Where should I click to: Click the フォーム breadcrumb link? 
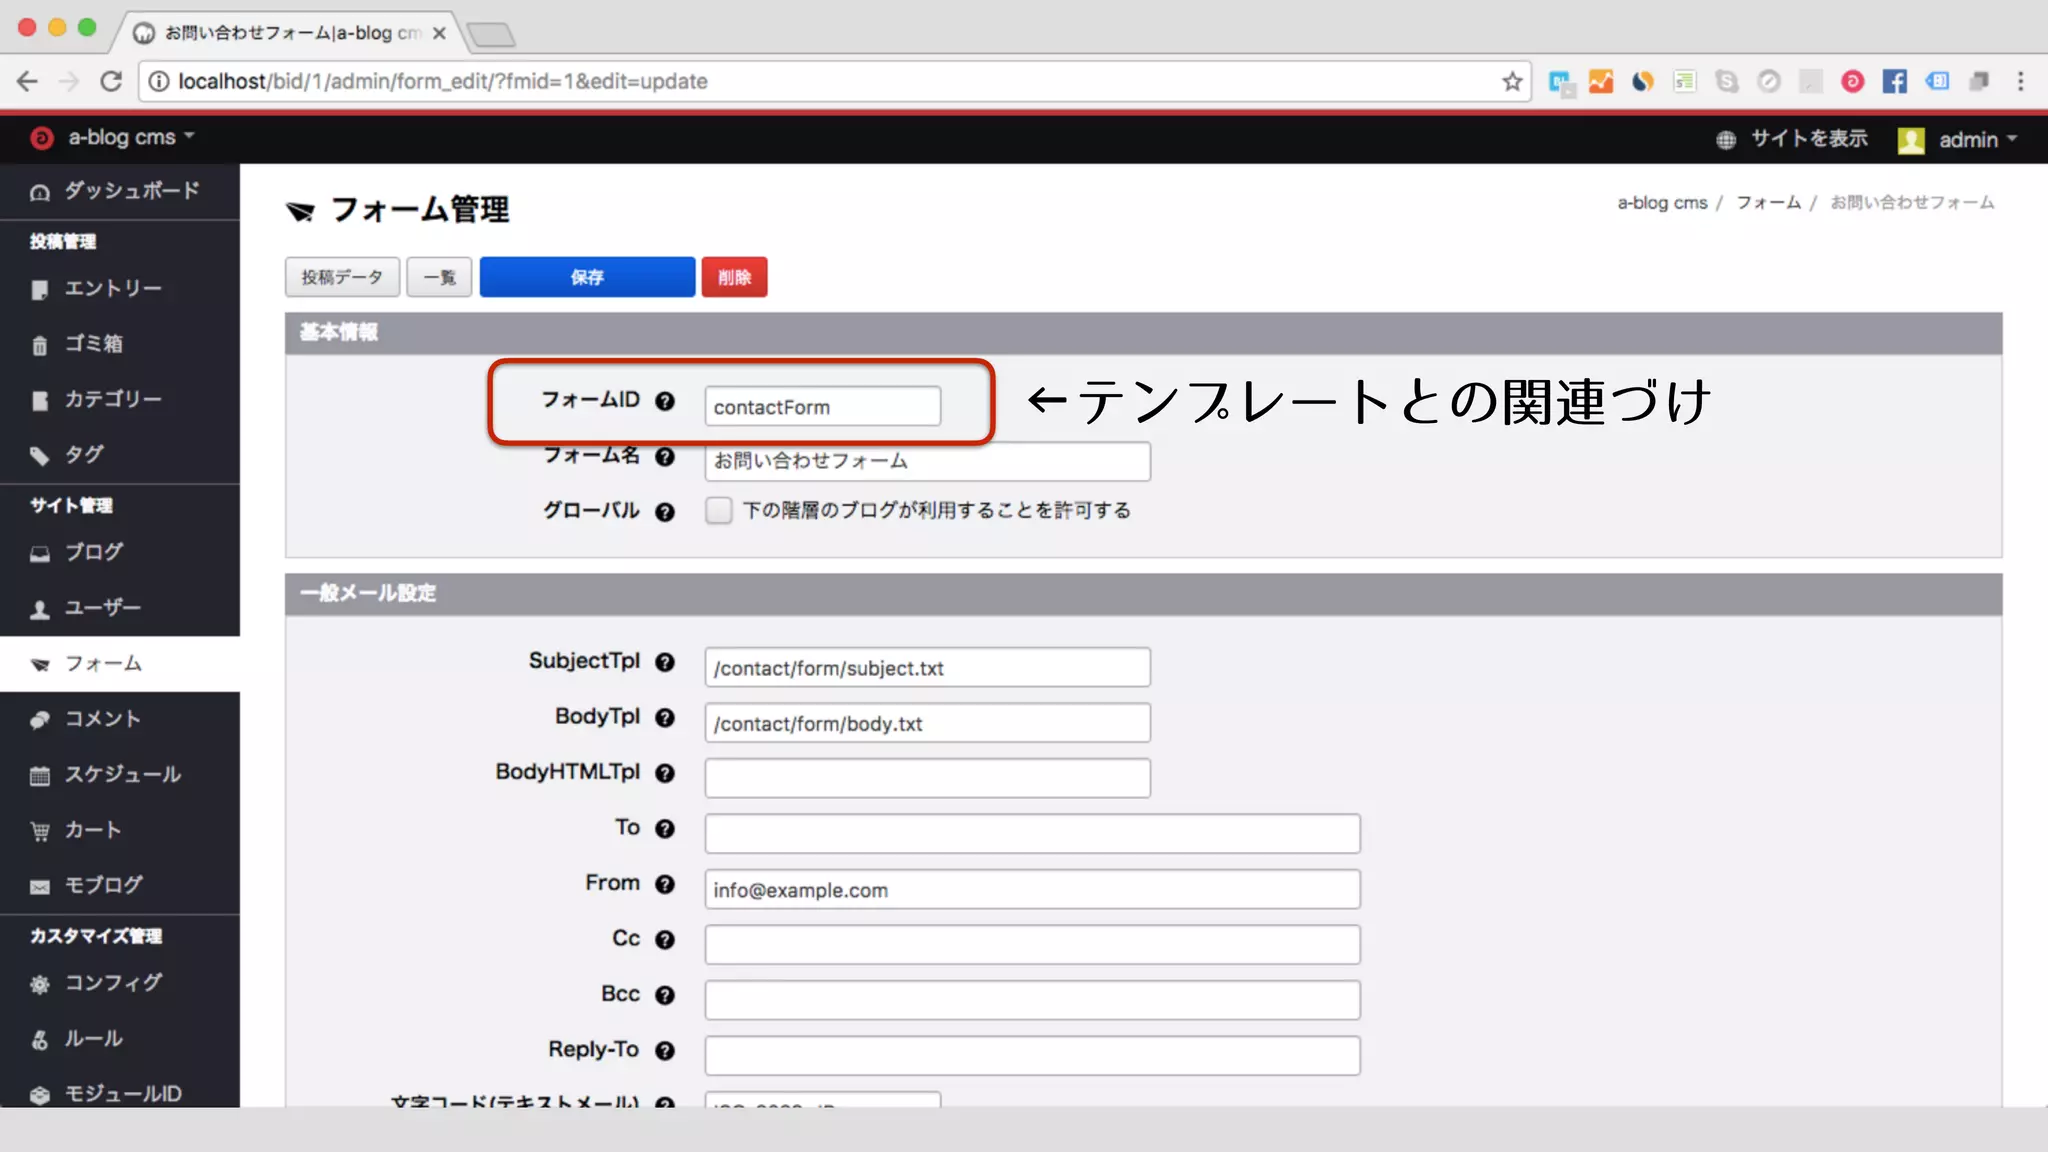click(1768, 203)
